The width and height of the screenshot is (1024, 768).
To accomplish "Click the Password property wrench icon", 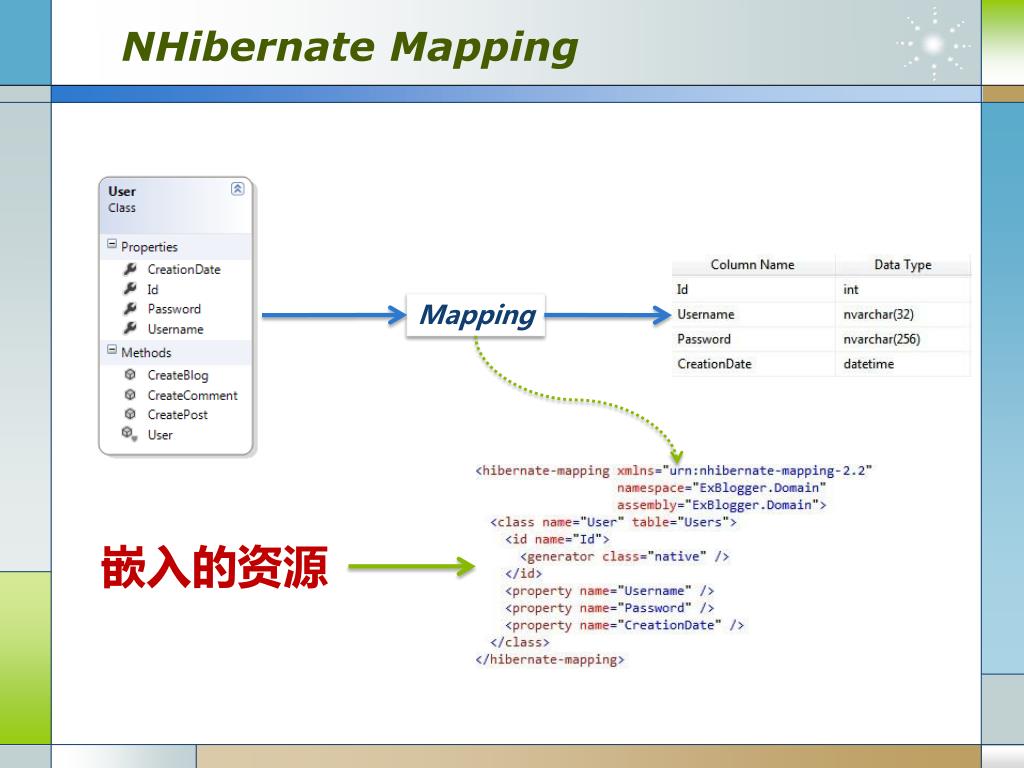I will (130, 308).
